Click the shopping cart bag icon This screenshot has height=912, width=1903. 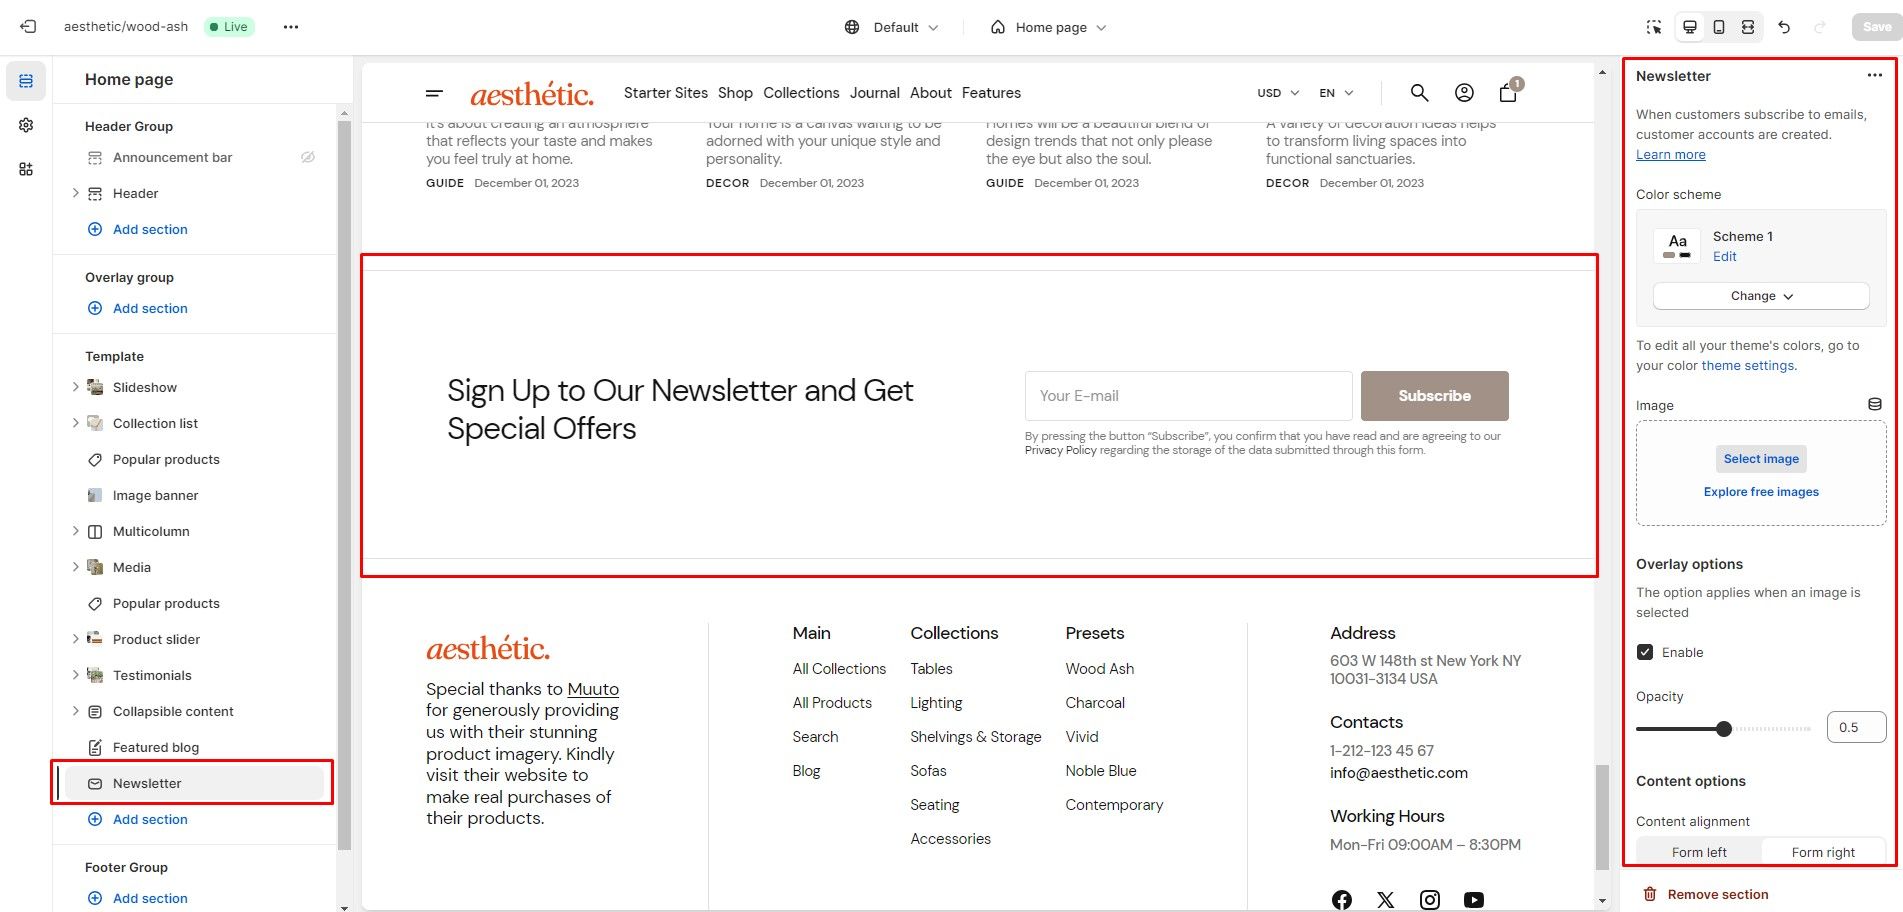[x=1508, y=93]
